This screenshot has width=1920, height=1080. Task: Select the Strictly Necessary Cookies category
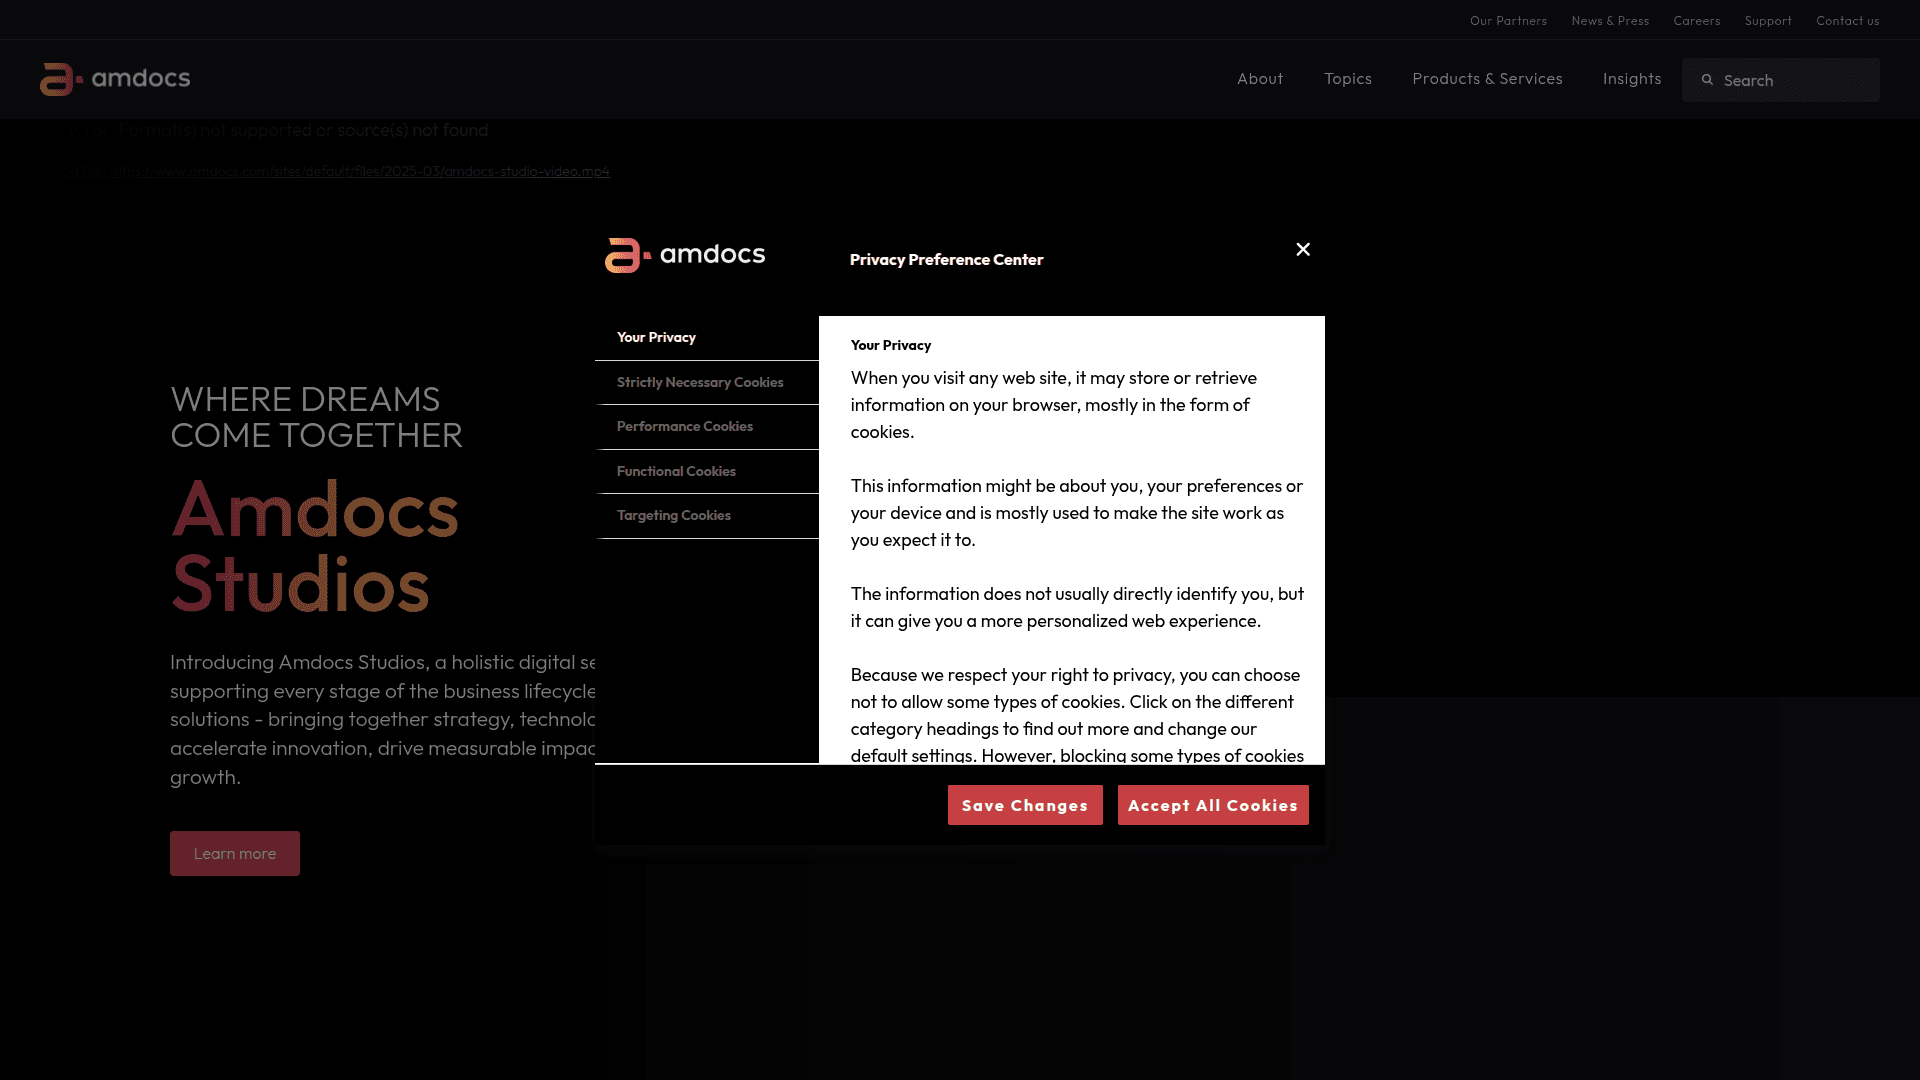699,382
